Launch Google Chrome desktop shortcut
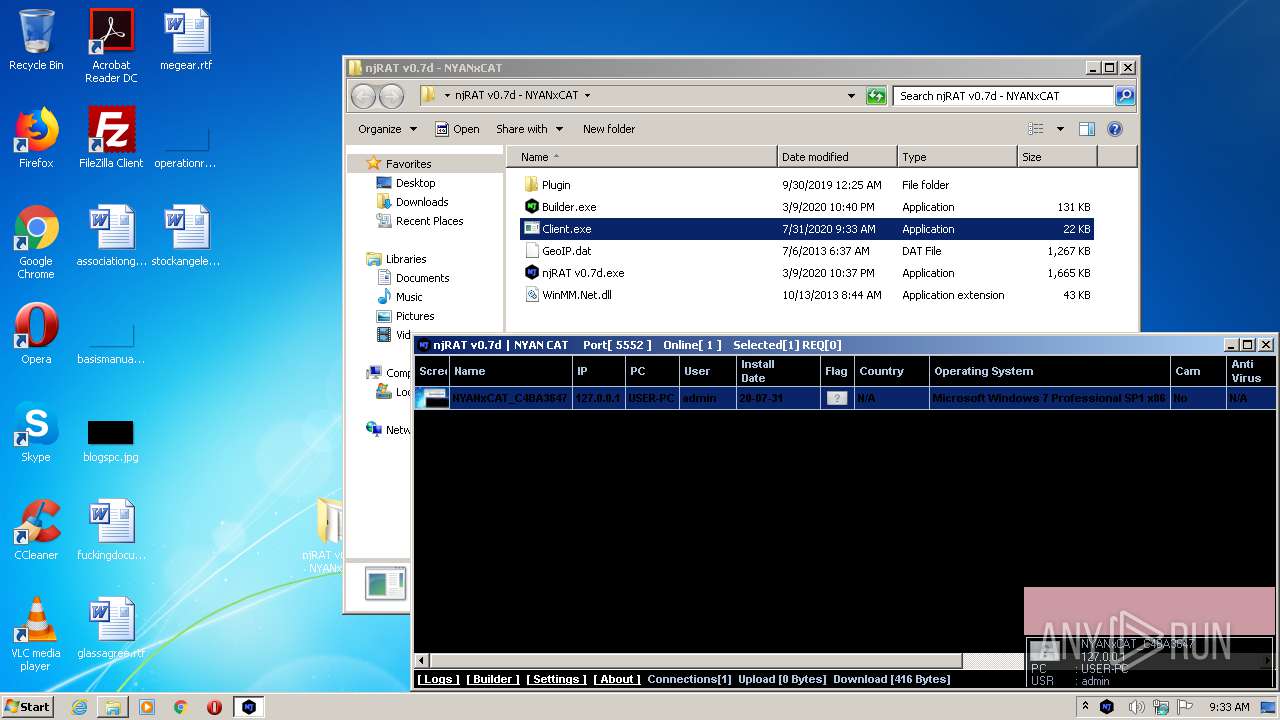Screen dimensions: 1280x720 click(x=36, y=242)
